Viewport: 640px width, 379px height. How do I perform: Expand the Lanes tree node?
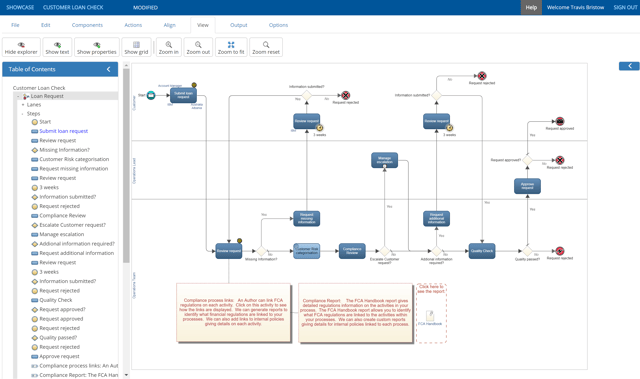click(23, 105)
